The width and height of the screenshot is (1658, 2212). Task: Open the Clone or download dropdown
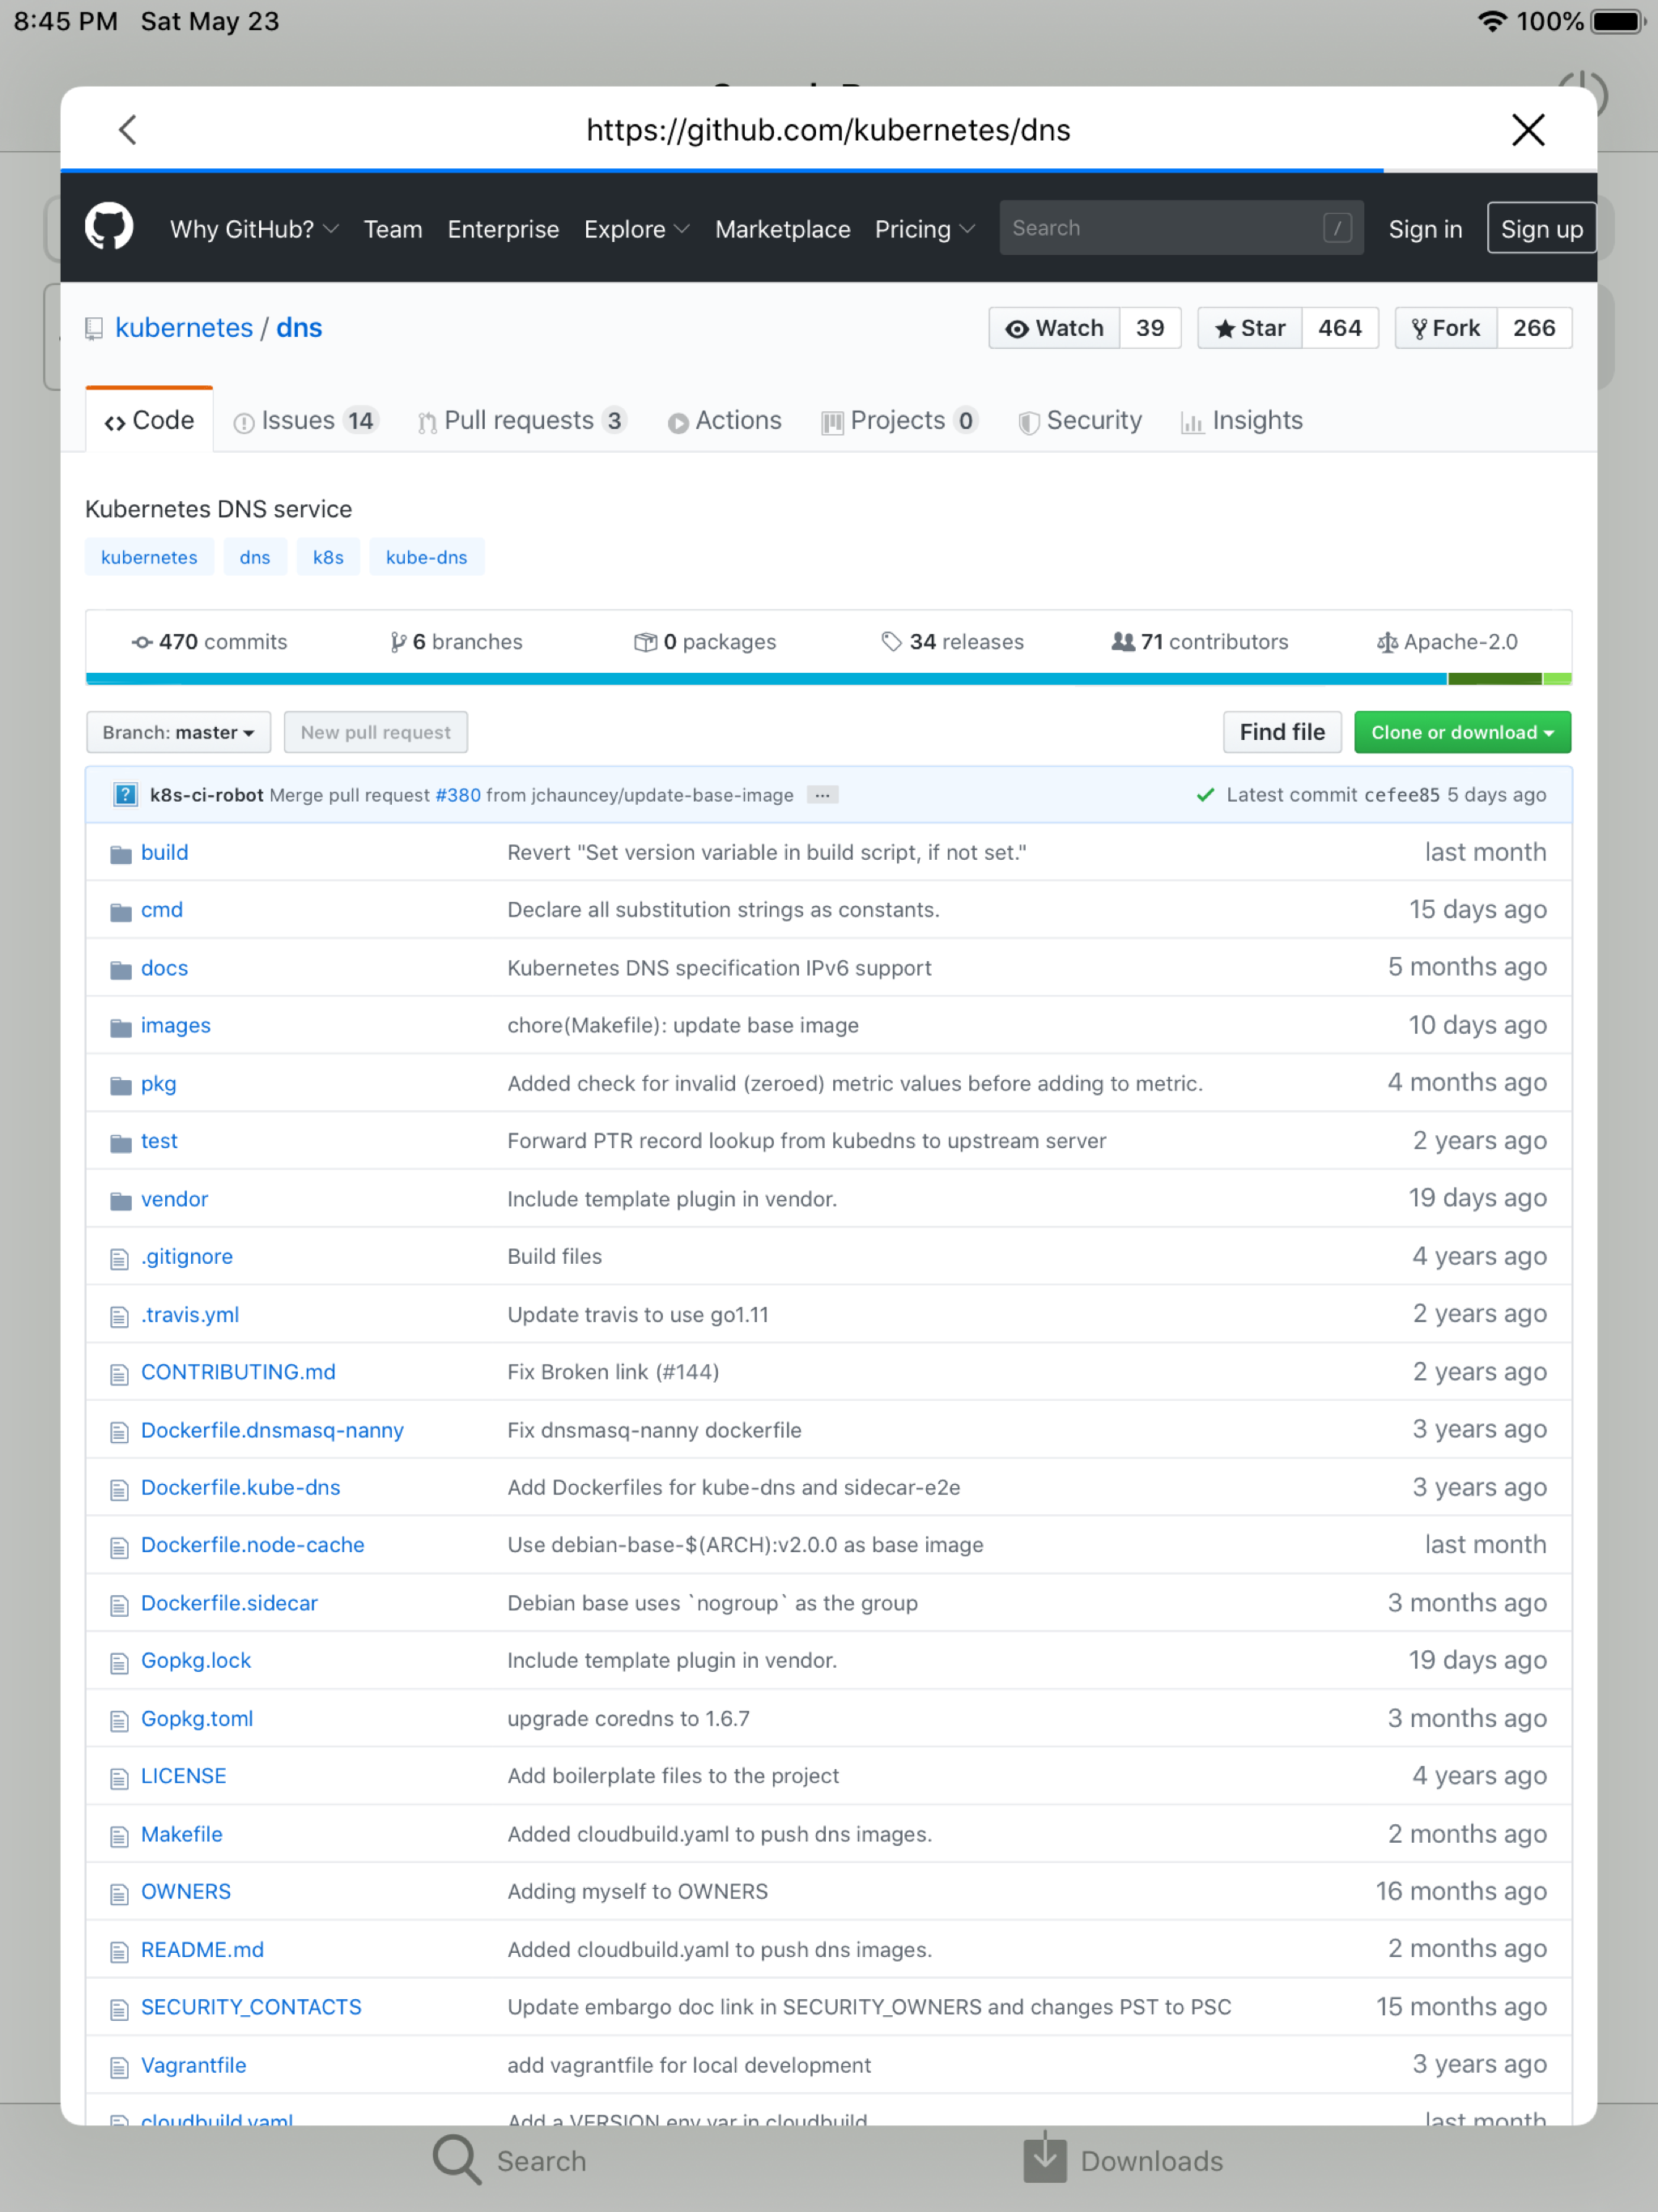pos(1461,732)
